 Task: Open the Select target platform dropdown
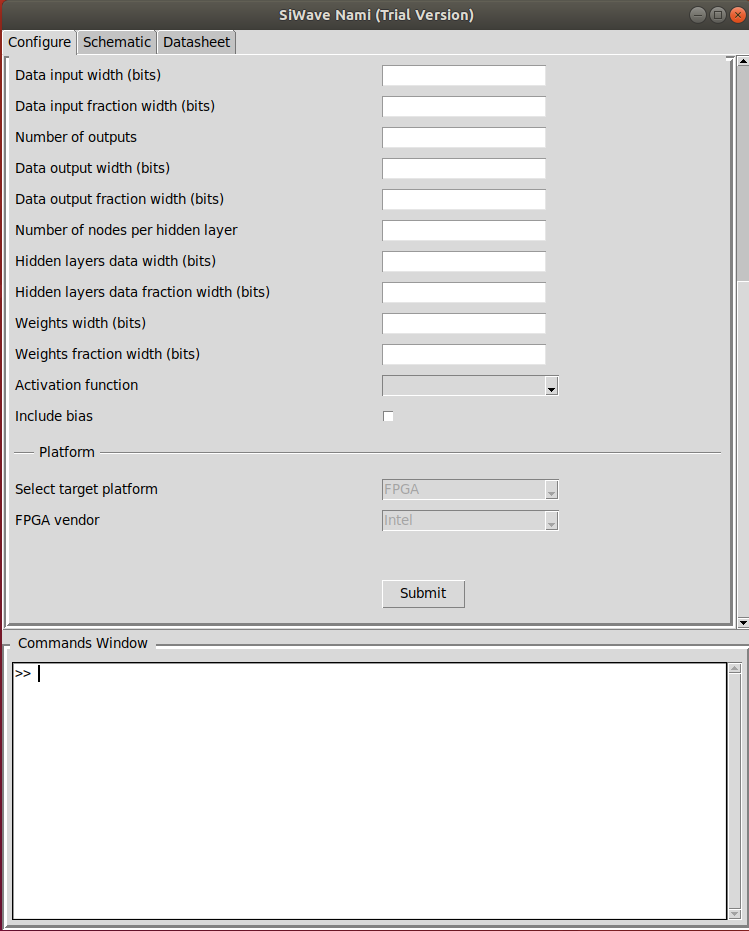(x=550, y=490)
